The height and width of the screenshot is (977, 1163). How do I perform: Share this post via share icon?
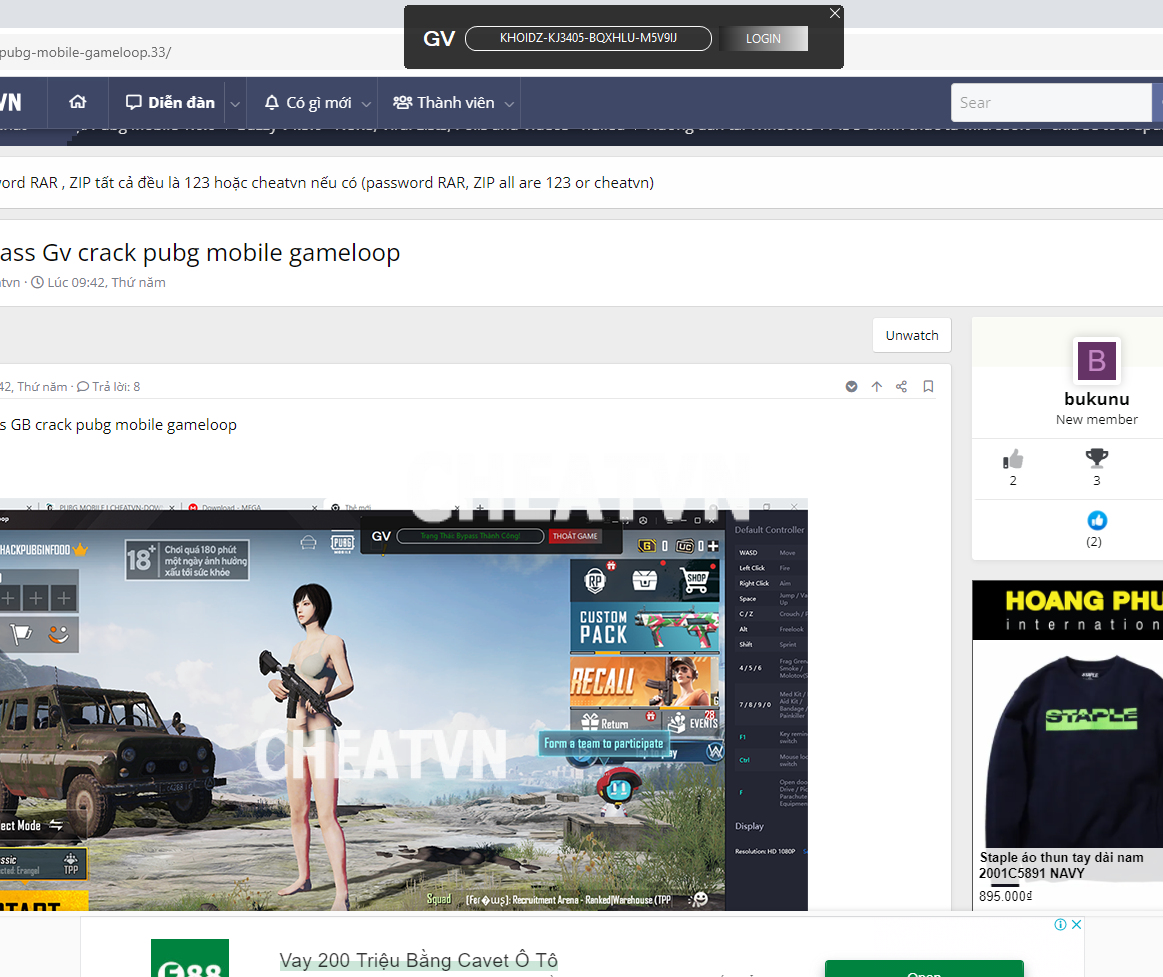[901, 387]
